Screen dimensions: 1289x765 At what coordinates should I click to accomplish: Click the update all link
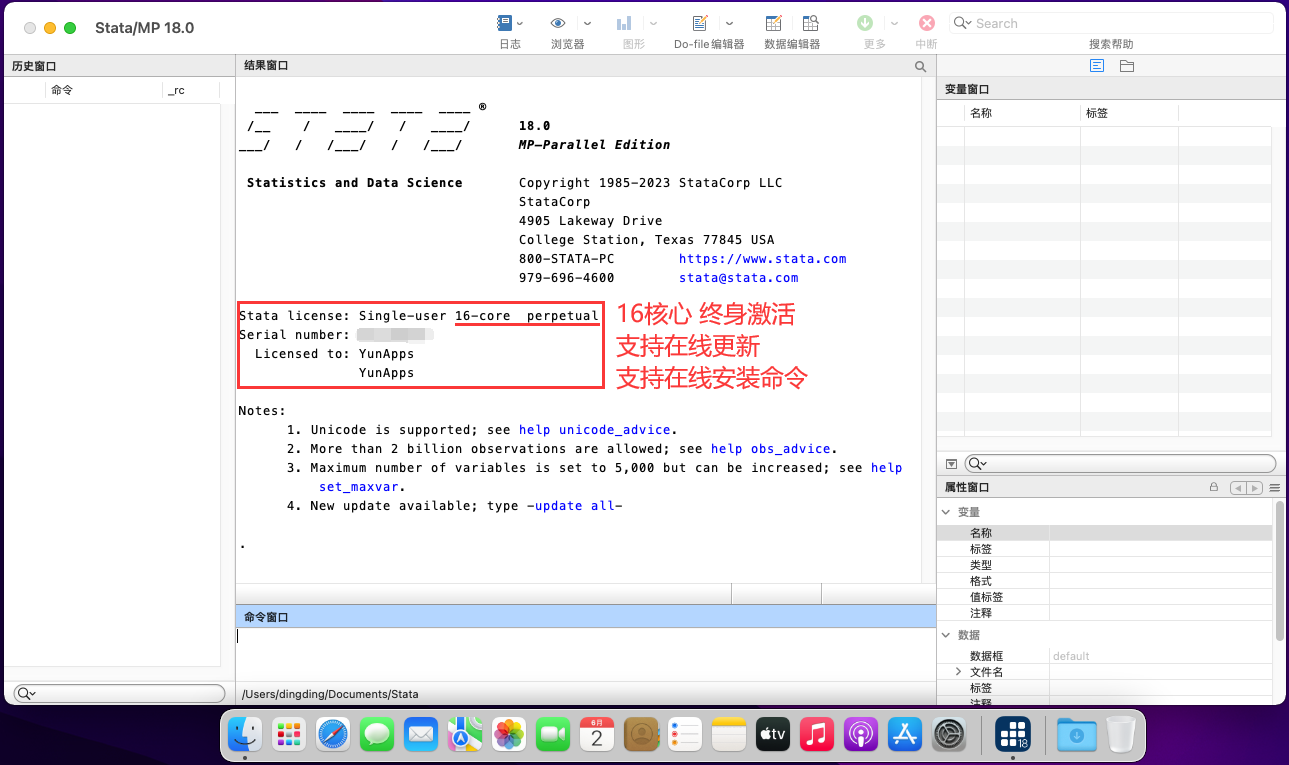574,506
